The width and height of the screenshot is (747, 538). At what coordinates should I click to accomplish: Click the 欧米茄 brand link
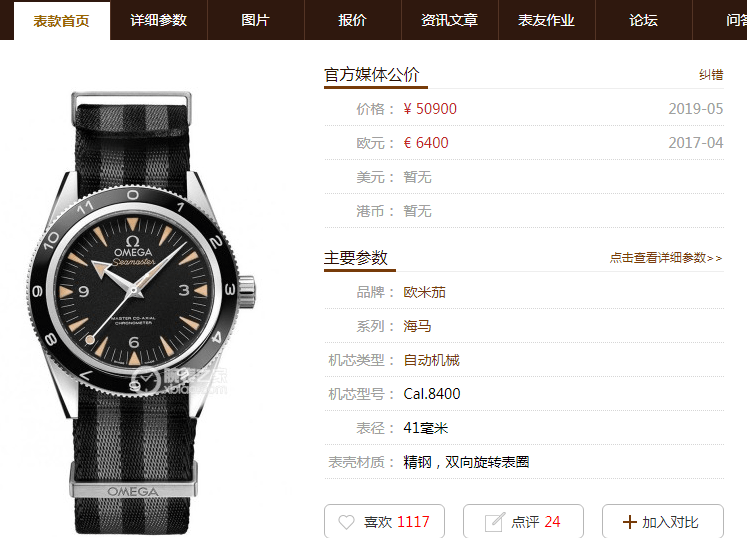tap(424, 292)
